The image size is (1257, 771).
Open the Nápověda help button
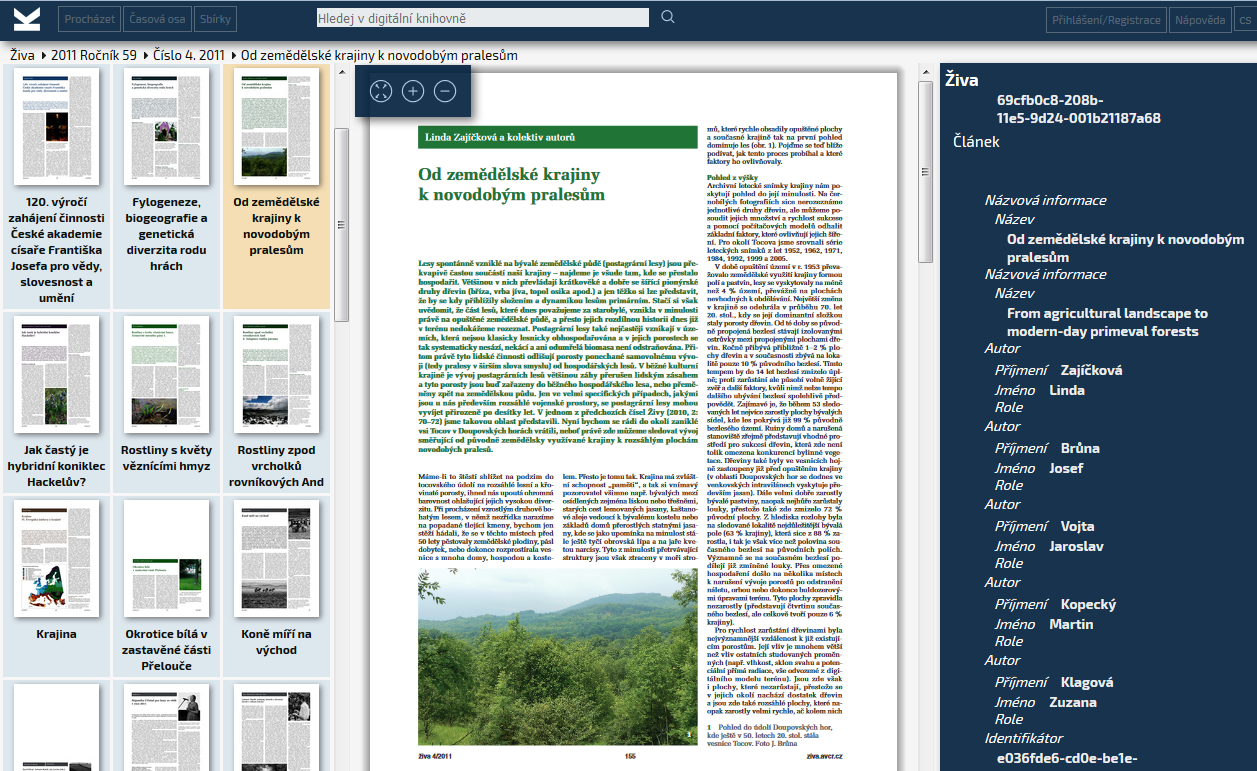coord(1200,20)
